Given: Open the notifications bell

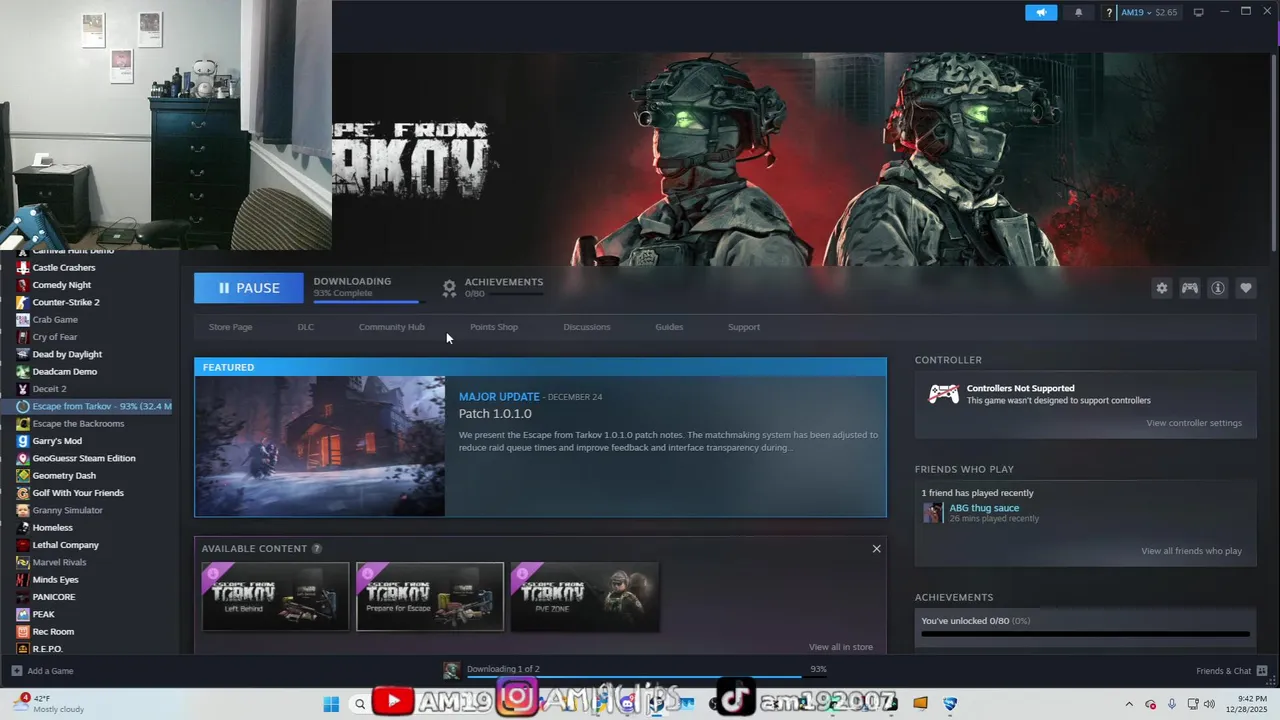Looking at the screenshot, I should (x=1078, y=13).
